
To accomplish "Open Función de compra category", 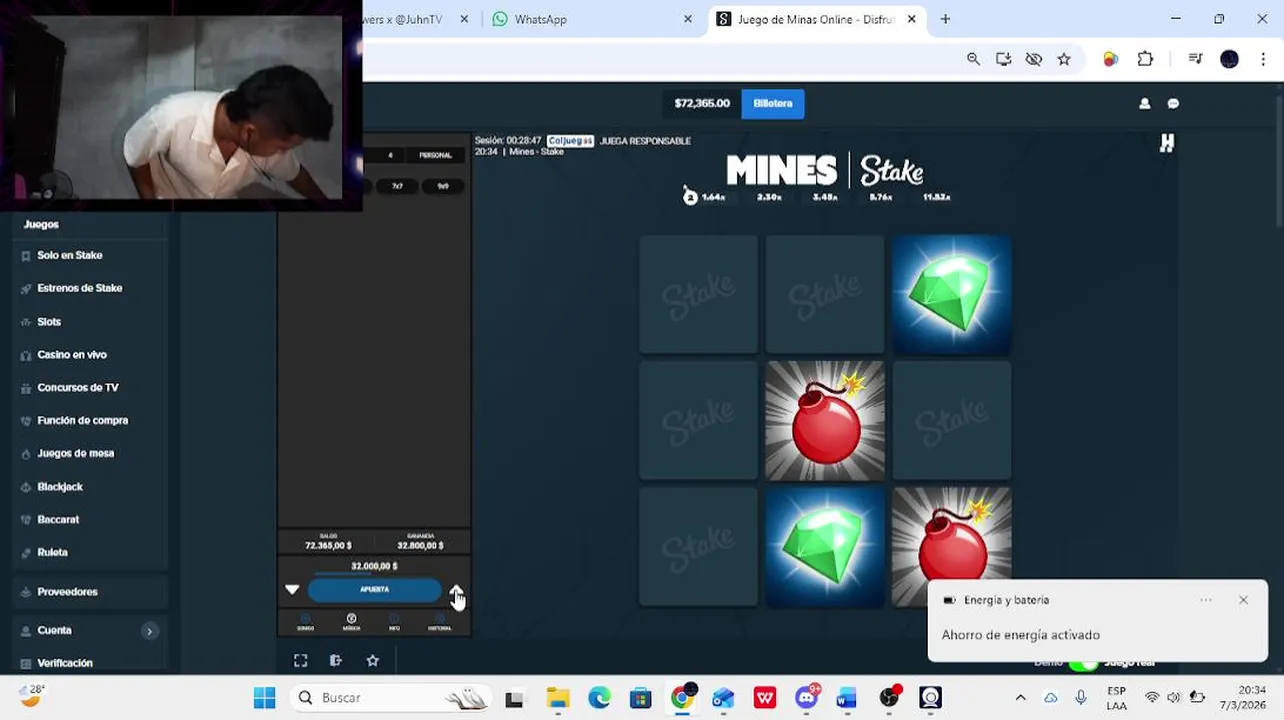I will 83,421.
